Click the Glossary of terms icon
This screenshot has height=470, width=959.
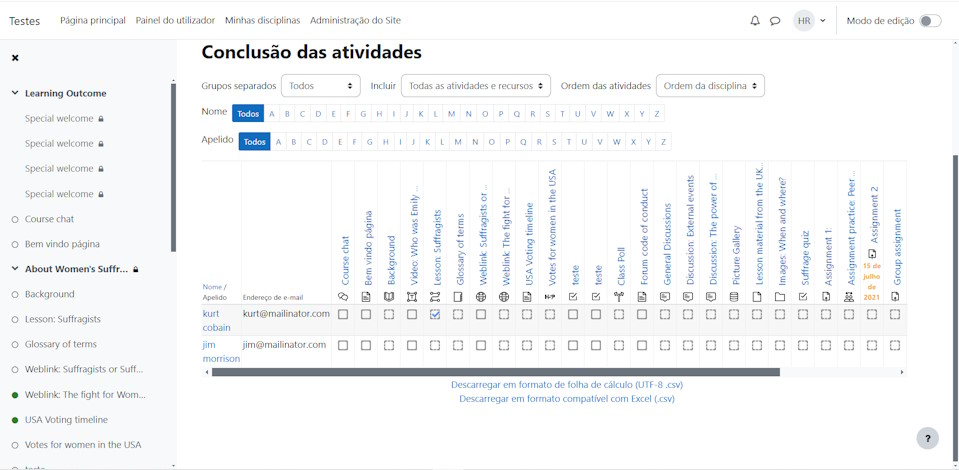[458, 297]
